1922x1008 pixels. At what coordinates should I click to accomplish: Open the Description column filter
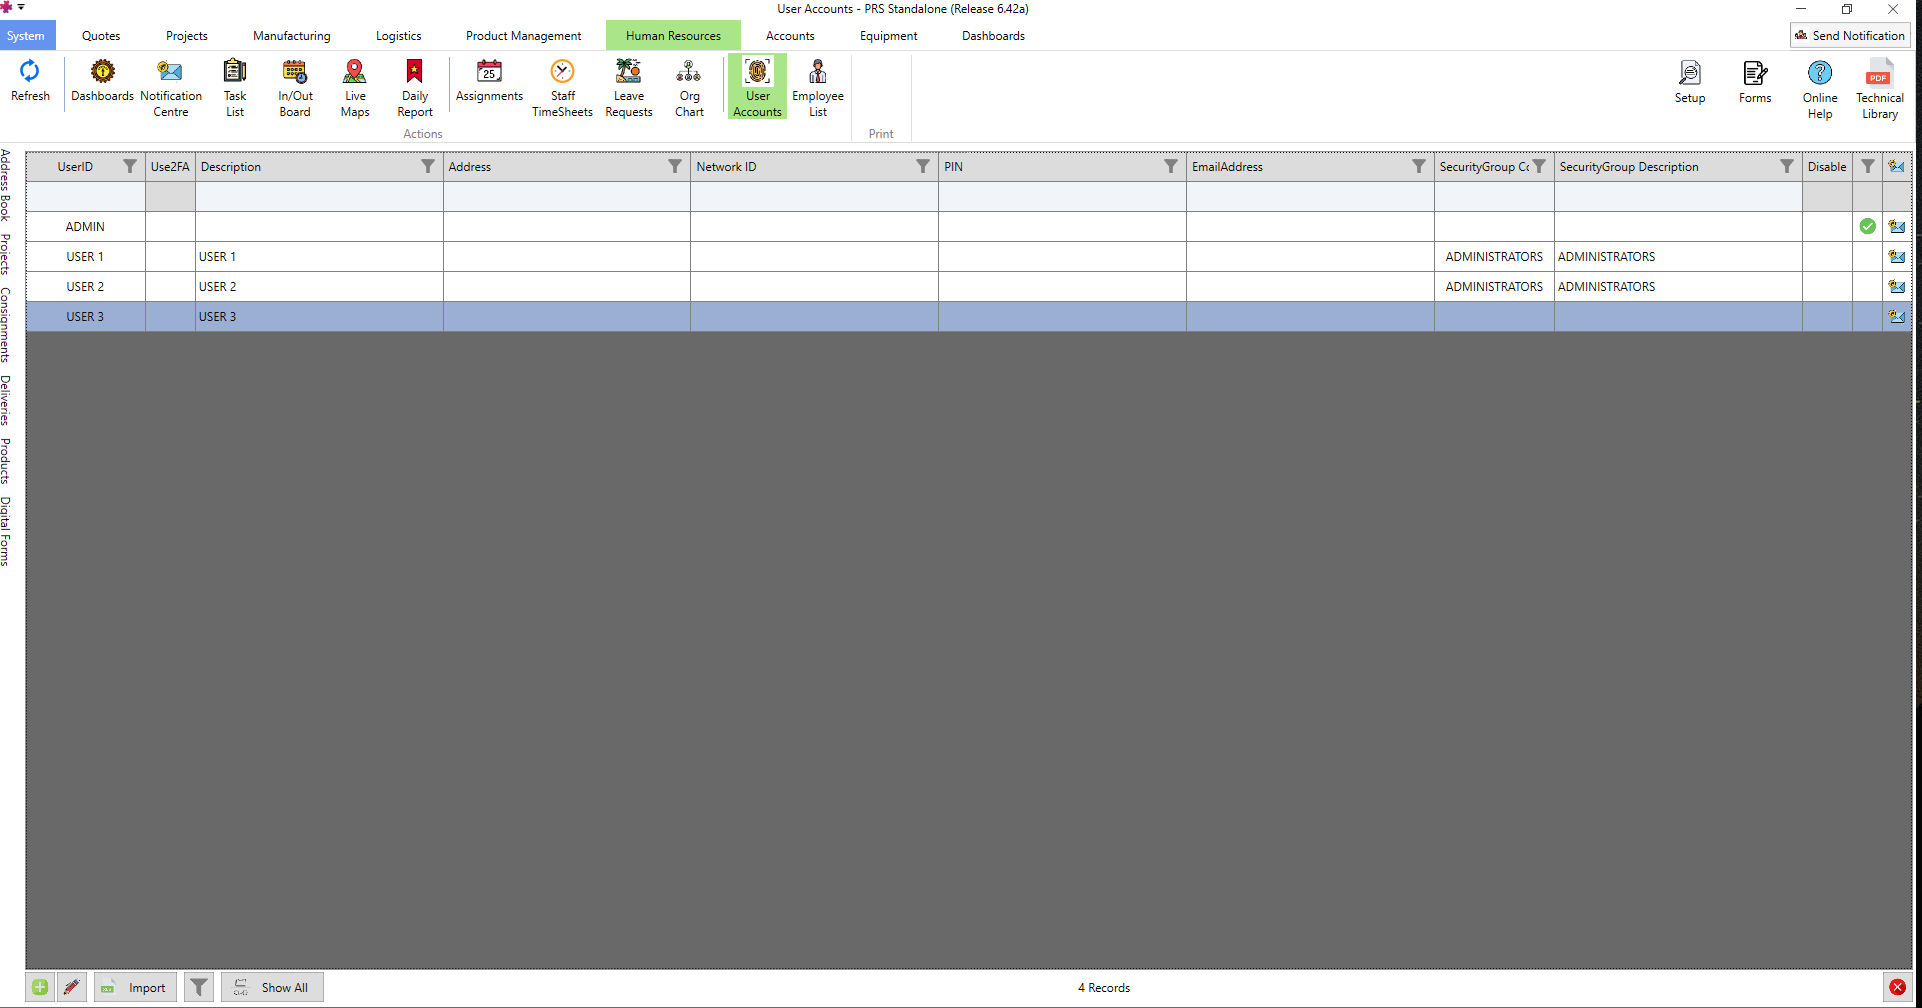pos(428,167)
